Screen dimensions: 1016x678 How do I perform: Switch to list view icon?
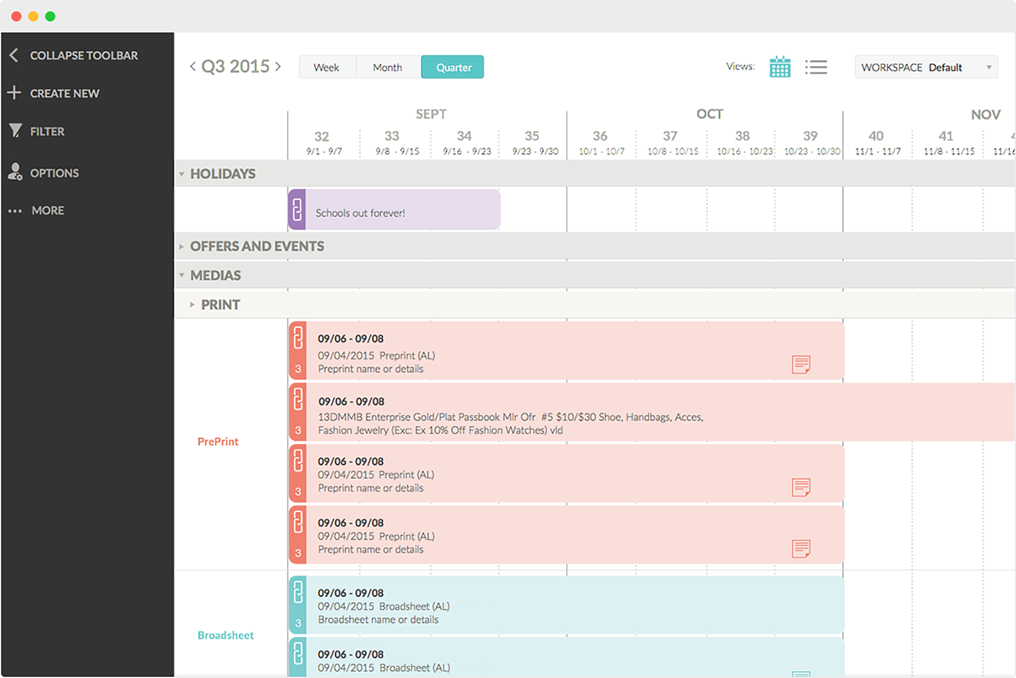[x=816, y=67]
